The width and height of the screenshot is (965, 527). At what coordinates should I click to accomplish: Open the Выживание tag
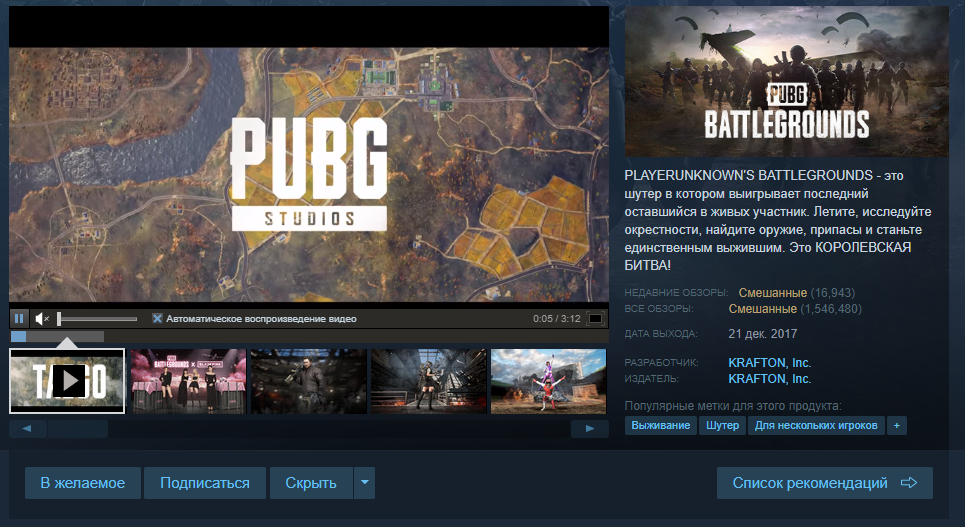point(660,425)
